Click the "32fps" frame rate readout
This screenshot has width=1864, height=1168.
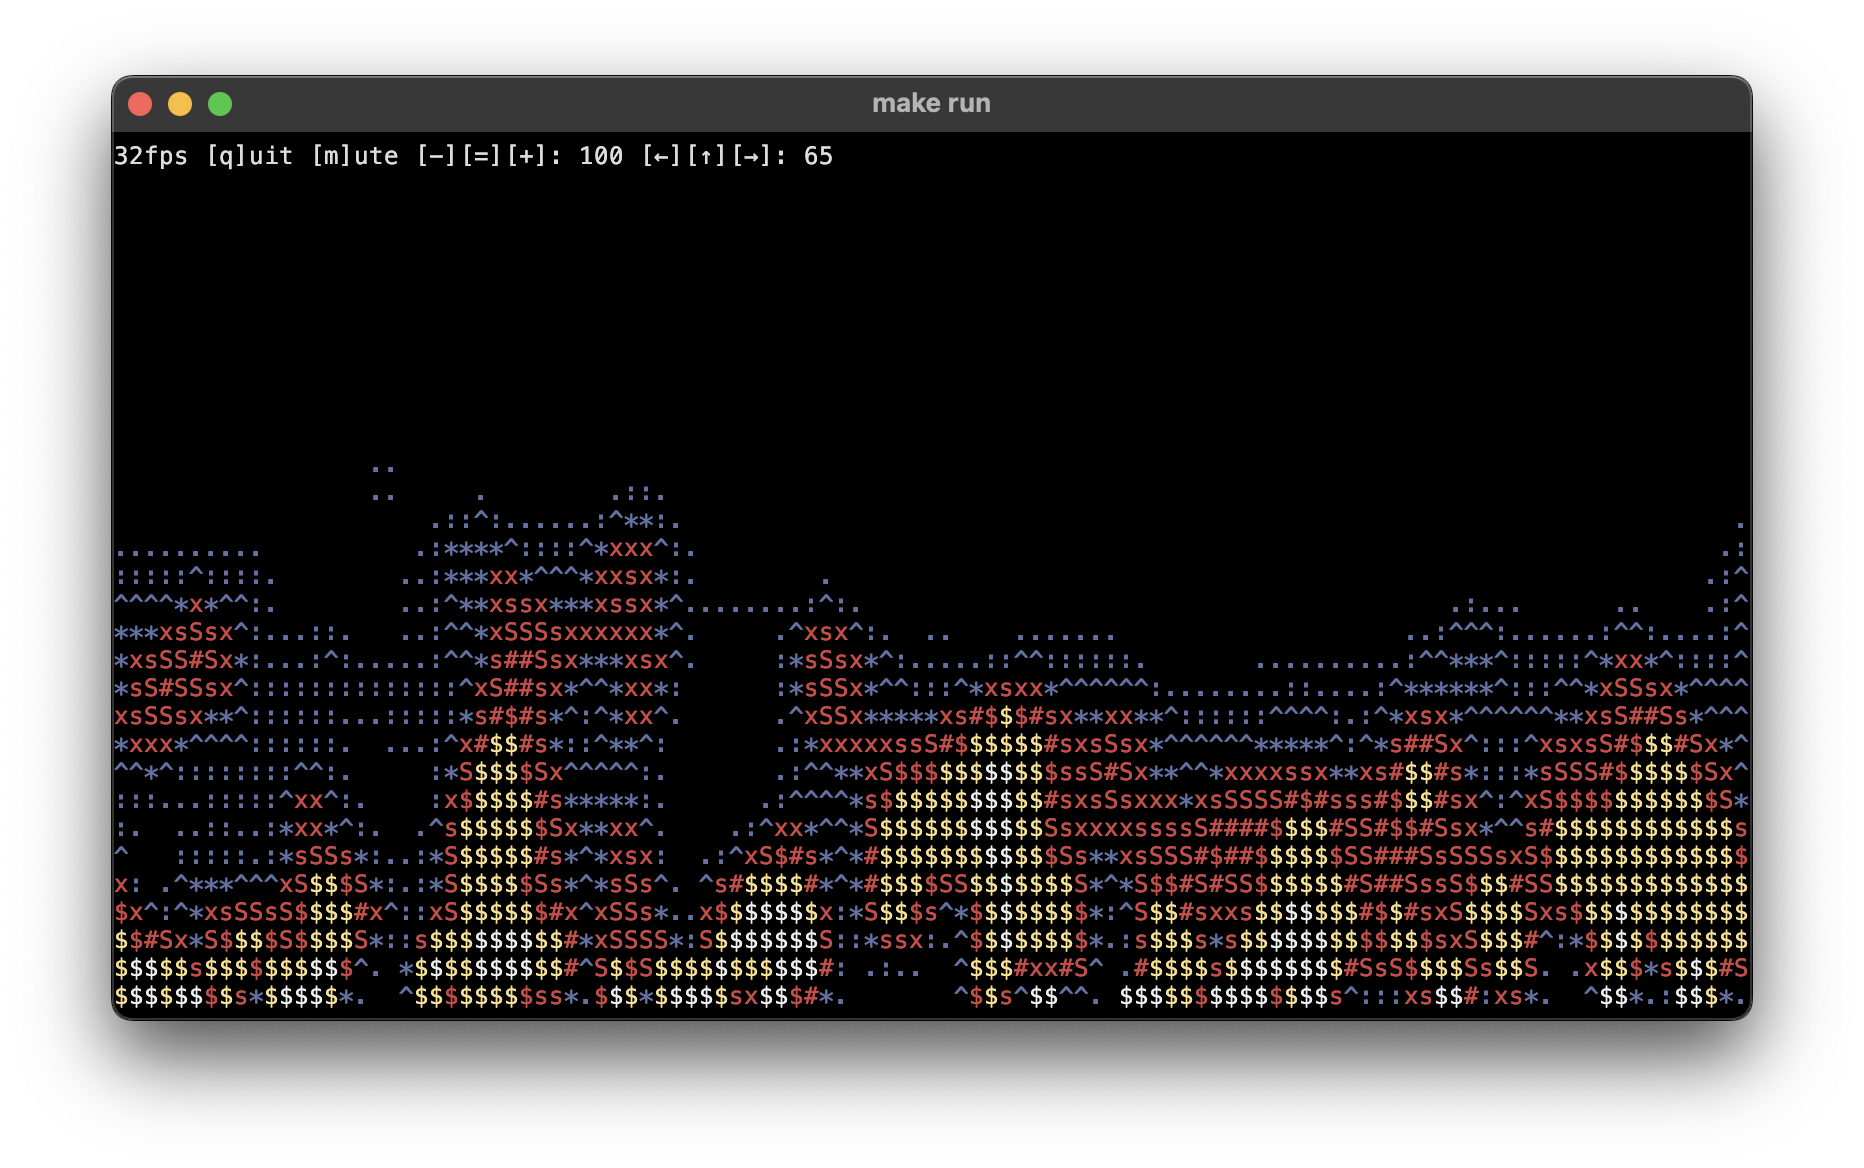pos(151,156)
